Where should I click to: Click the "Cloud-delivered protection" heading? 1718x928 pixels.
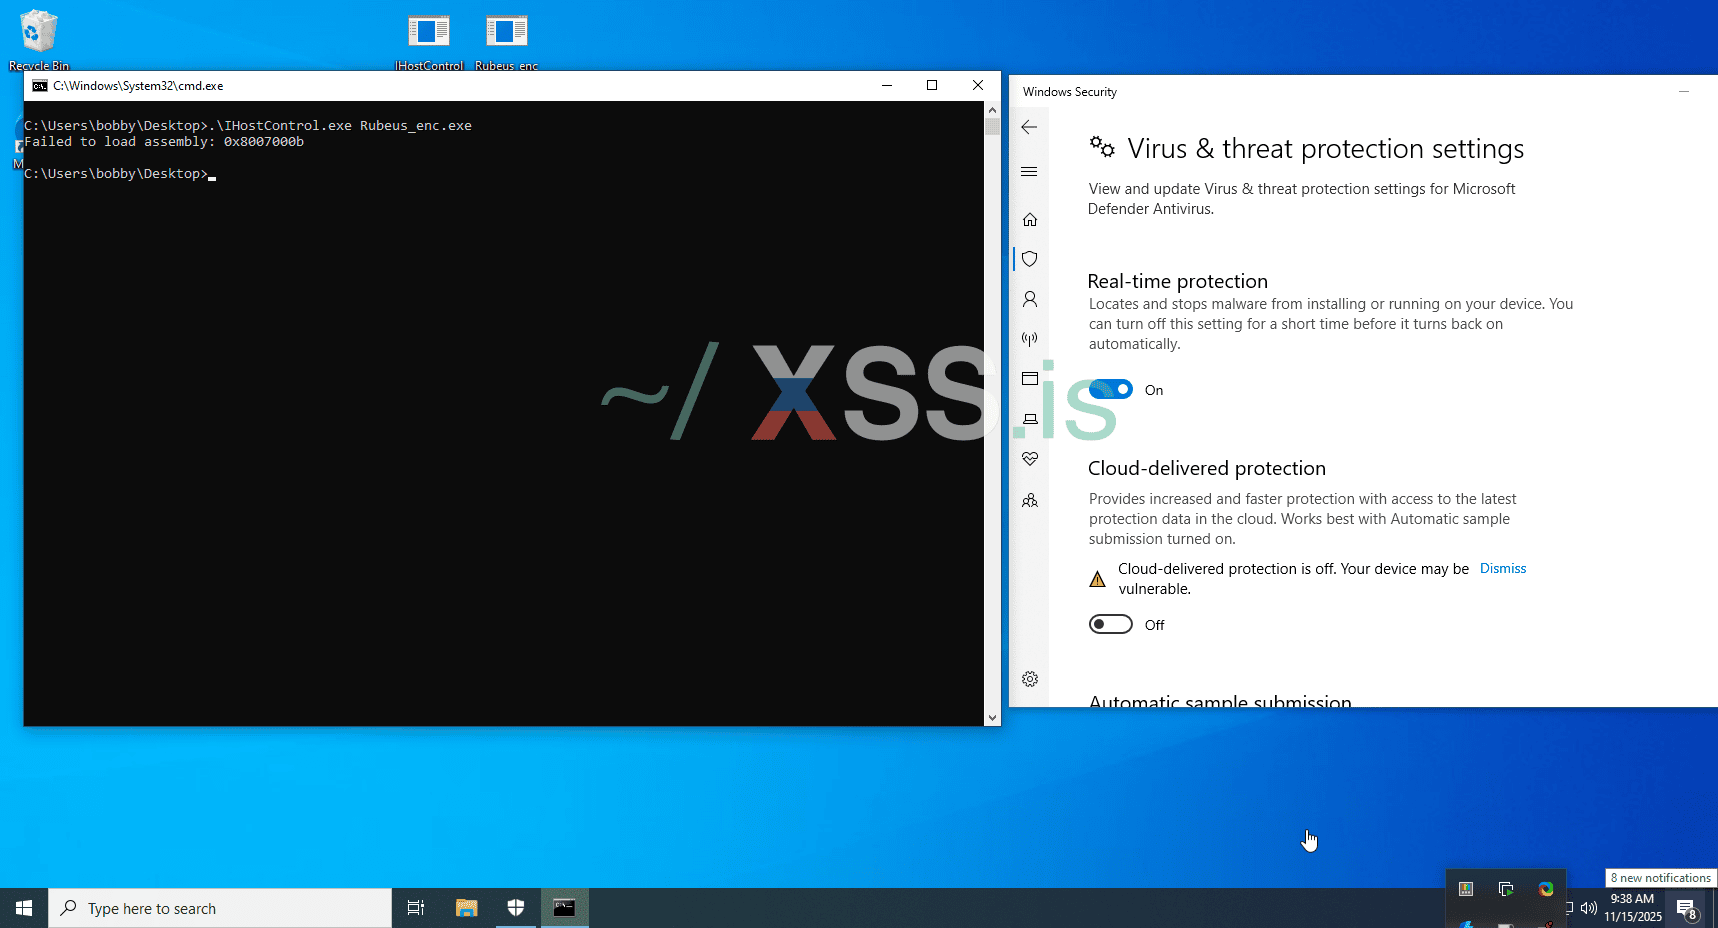coord(1207,468)
